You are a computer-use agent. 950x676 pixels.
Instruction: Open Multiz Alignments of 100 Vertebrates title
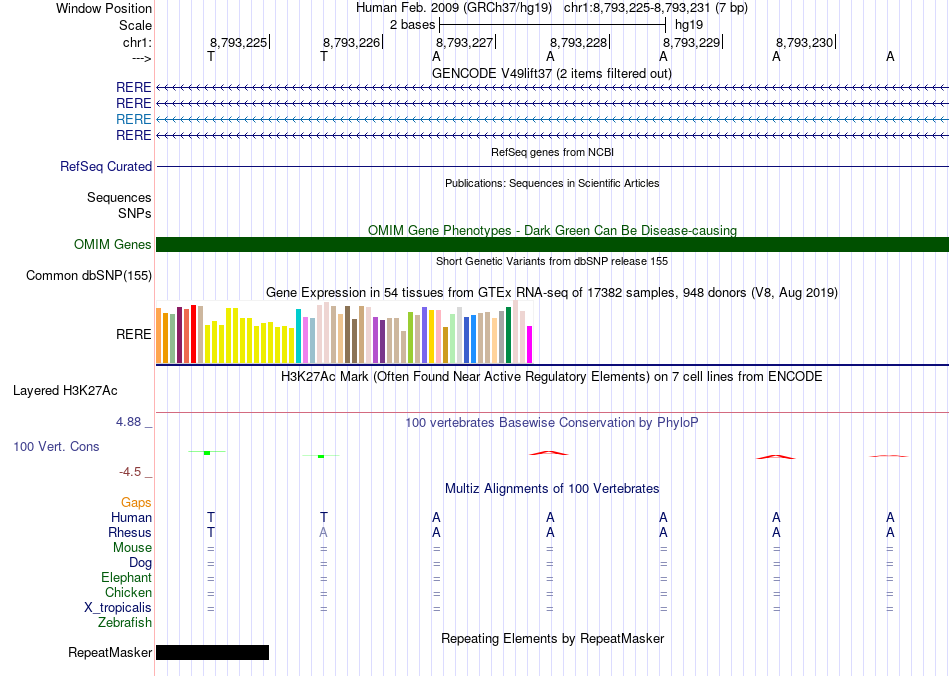(552, 489)
